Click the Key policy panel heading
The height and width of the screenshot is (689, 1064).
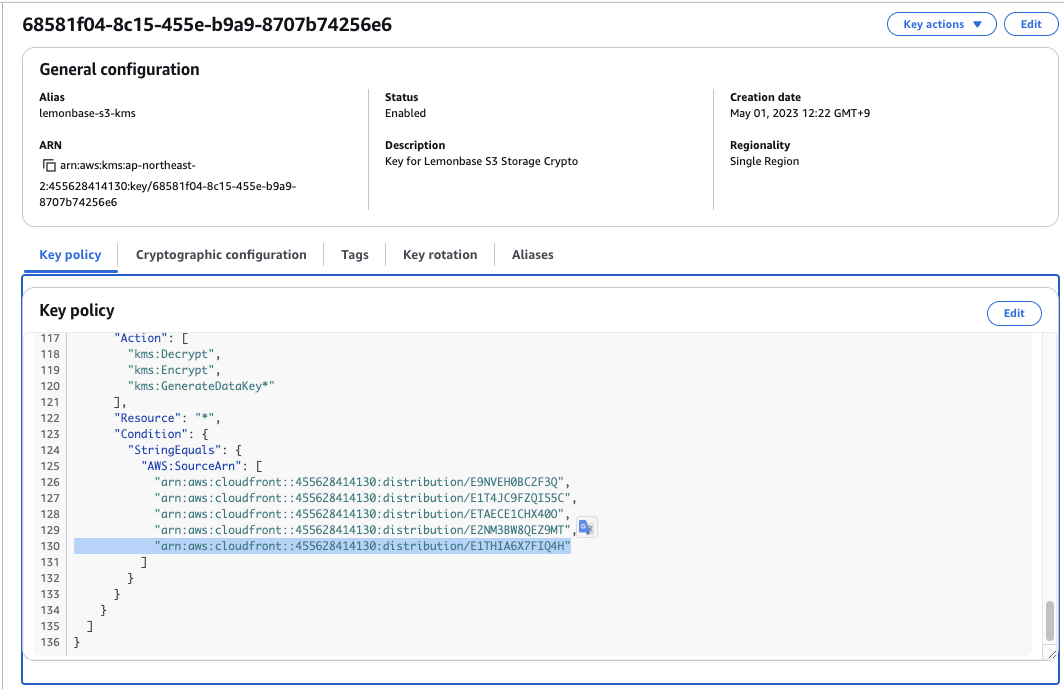click(x=77, y=310)
